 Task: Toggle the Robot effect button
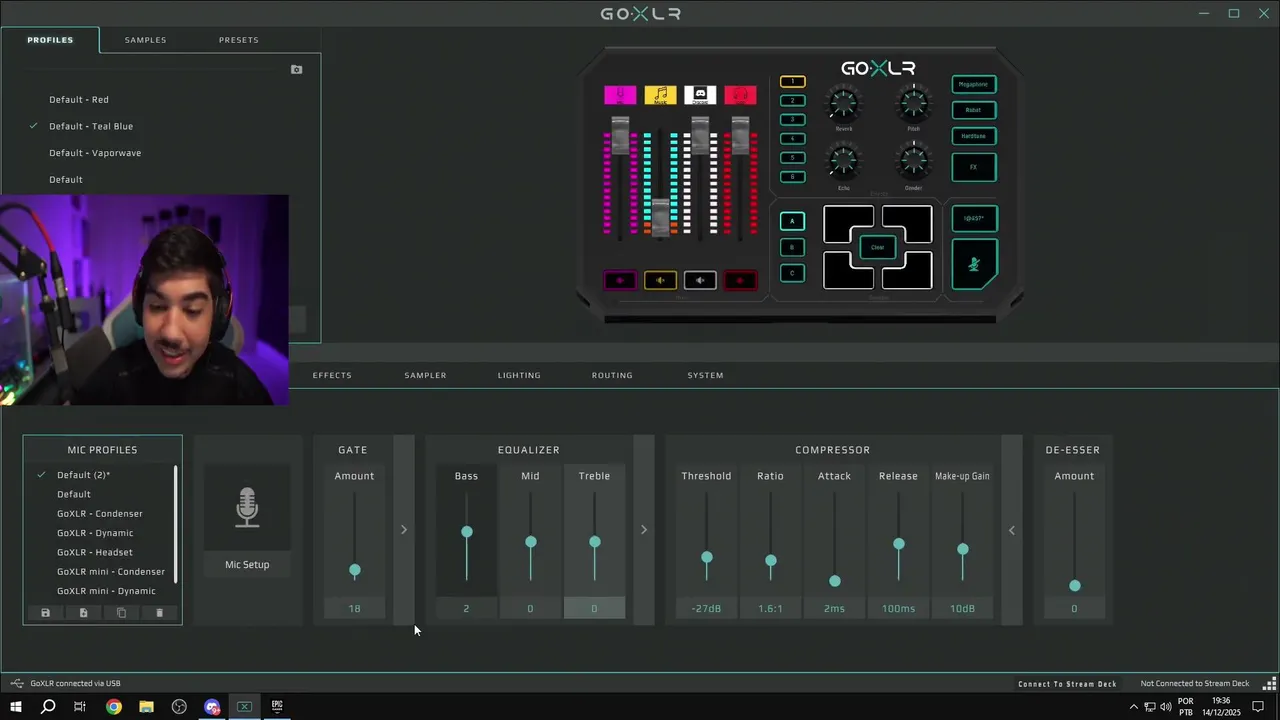pos(974,110)
